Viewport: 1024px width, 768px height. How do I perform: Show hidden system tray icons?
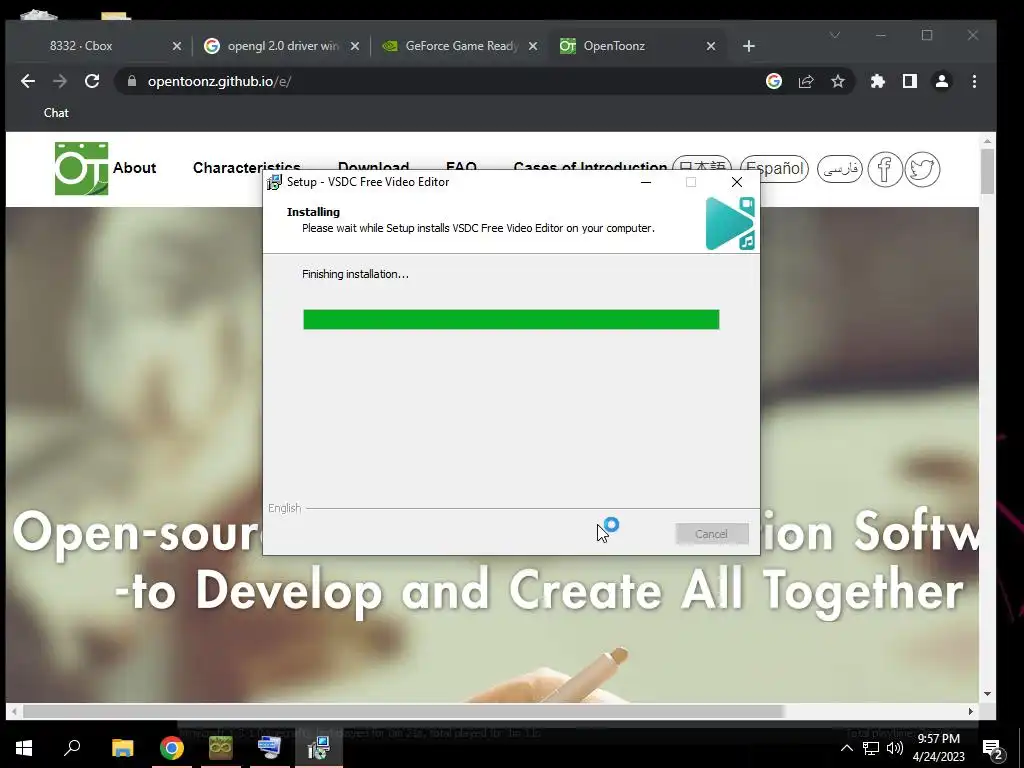(846, 748)
